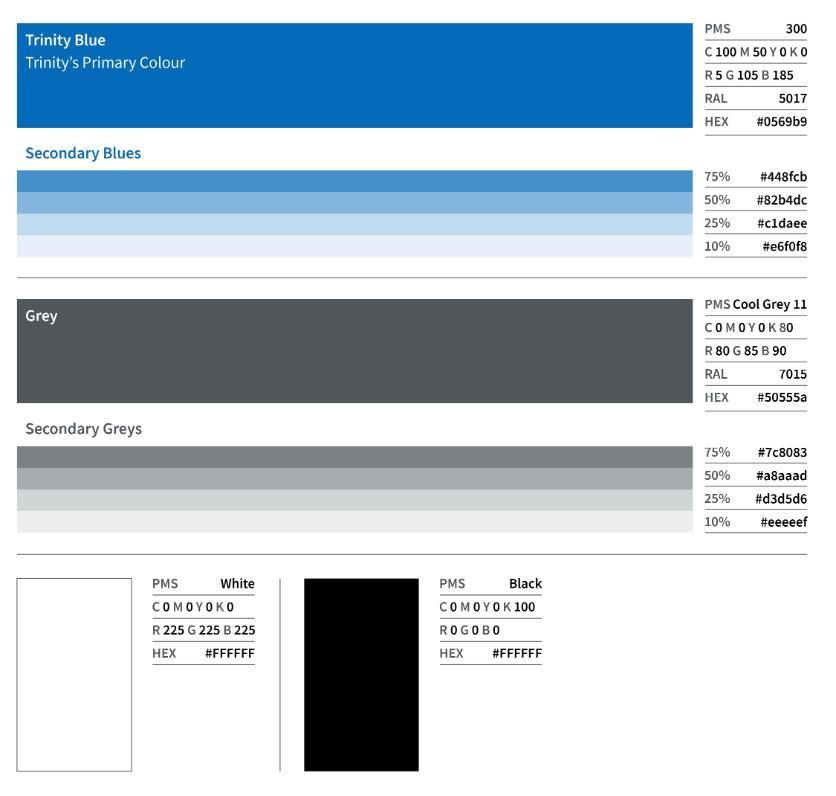Pick the 50% secondary grey band
Viewport: 836px width, 796px height.
[x=355, y=479]
